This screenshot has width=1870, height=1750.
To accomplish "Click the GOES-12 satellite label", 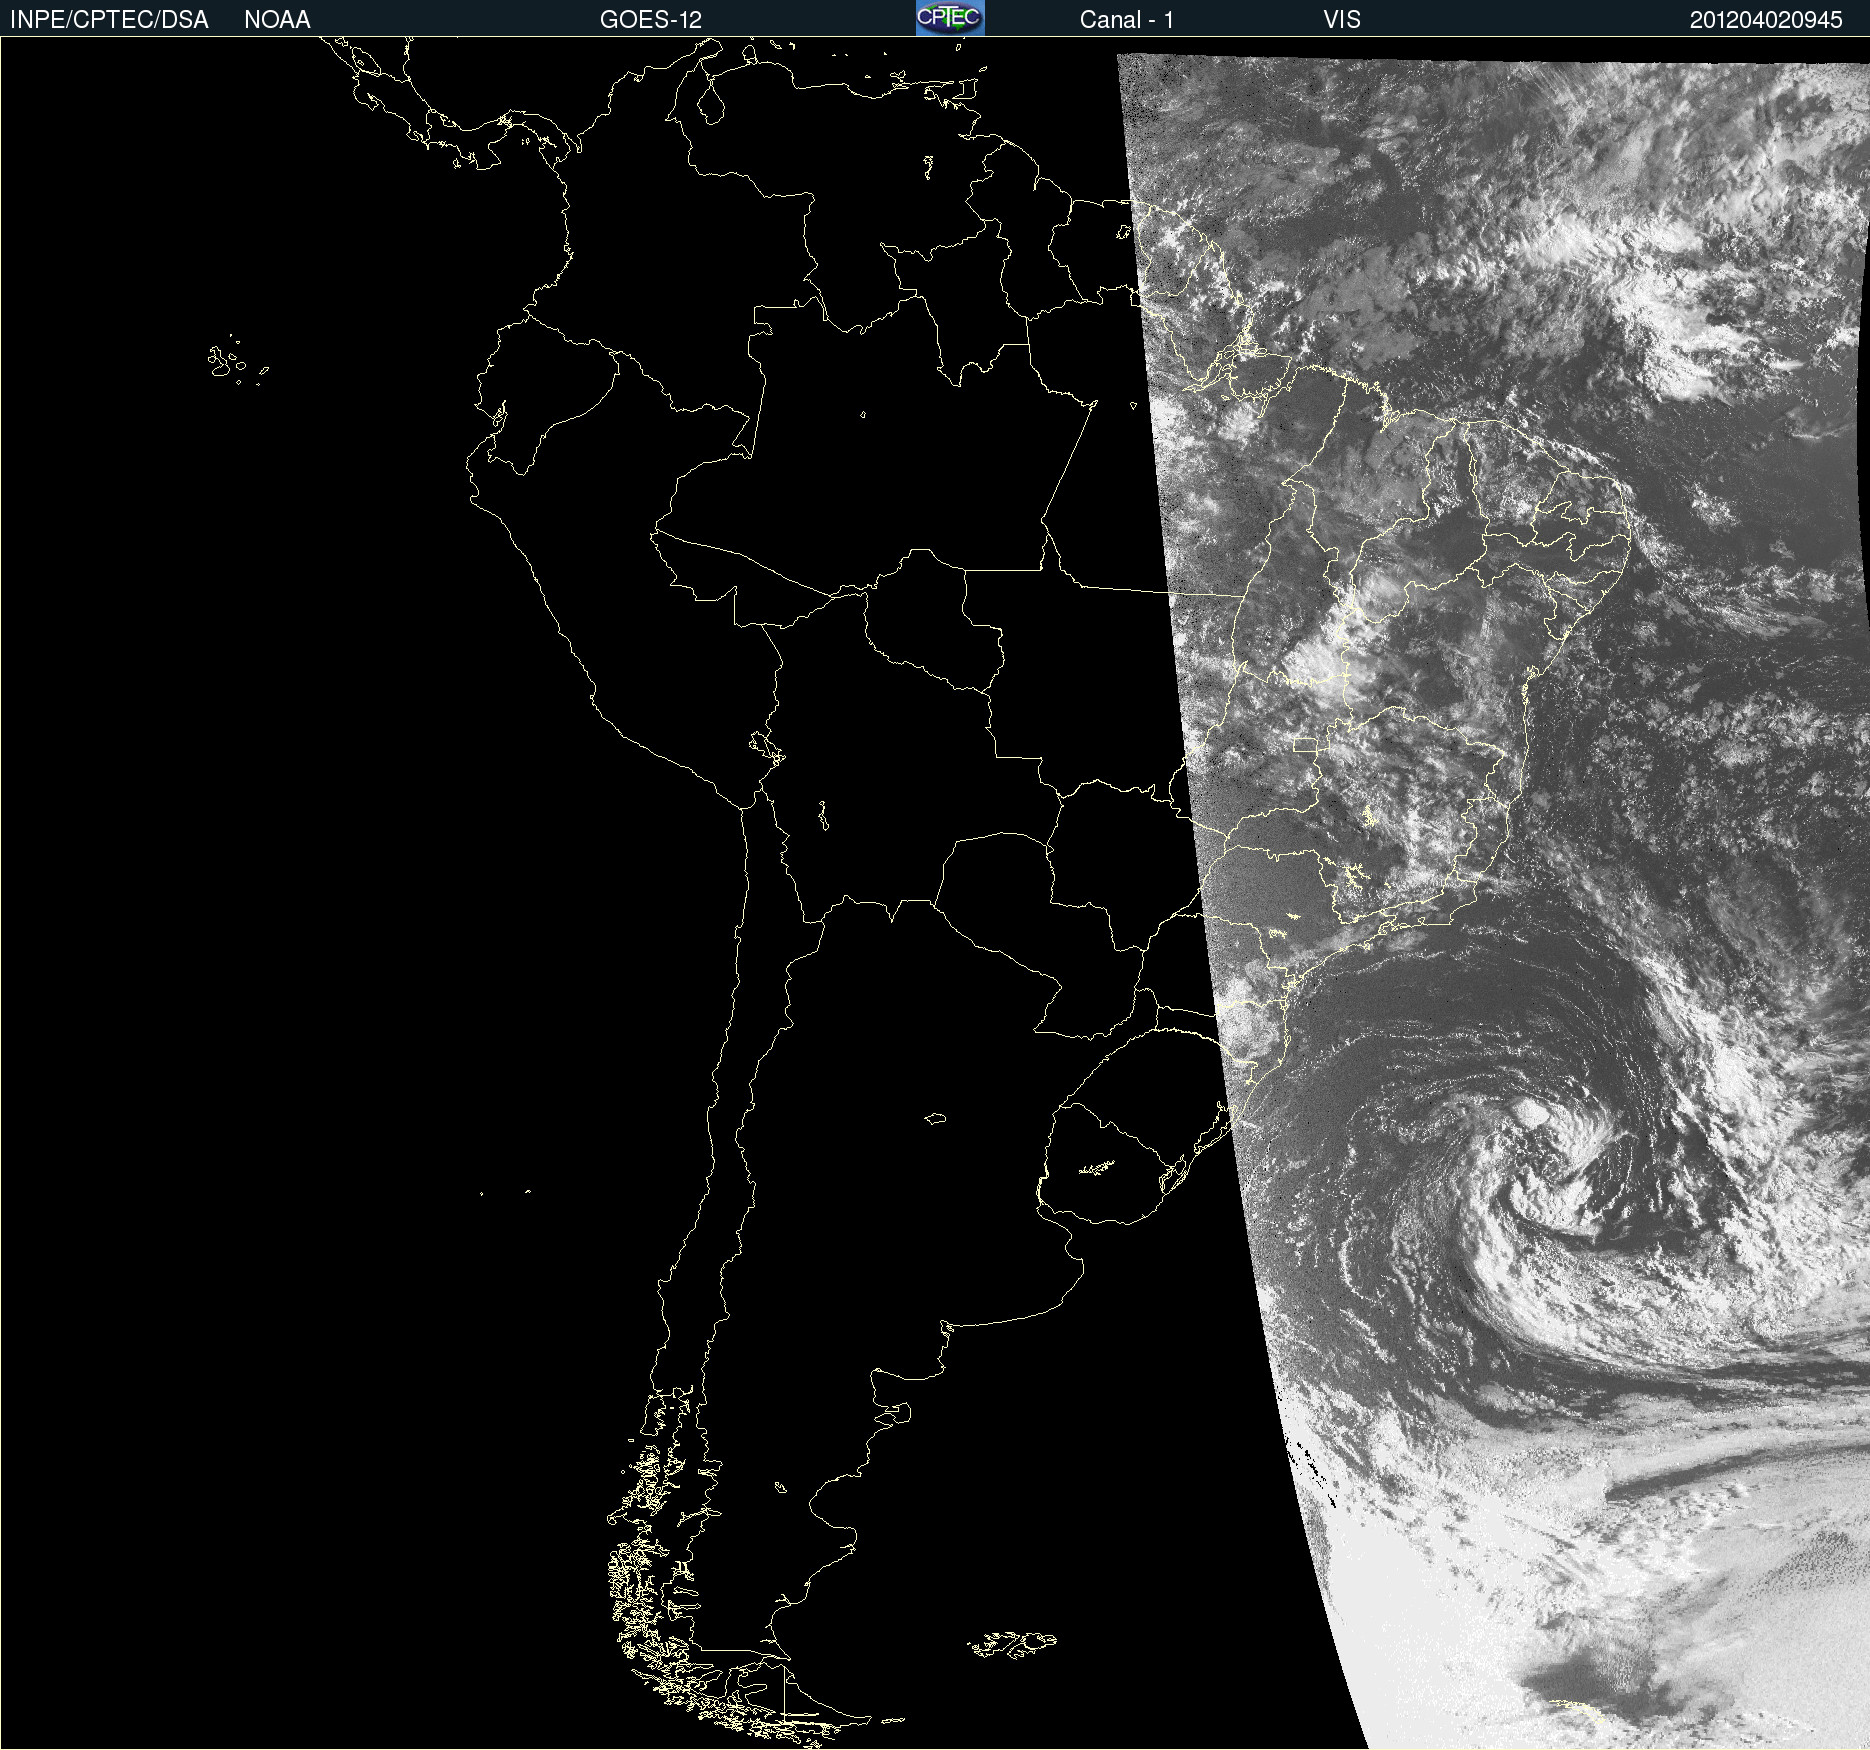I will tap(651, 20).
